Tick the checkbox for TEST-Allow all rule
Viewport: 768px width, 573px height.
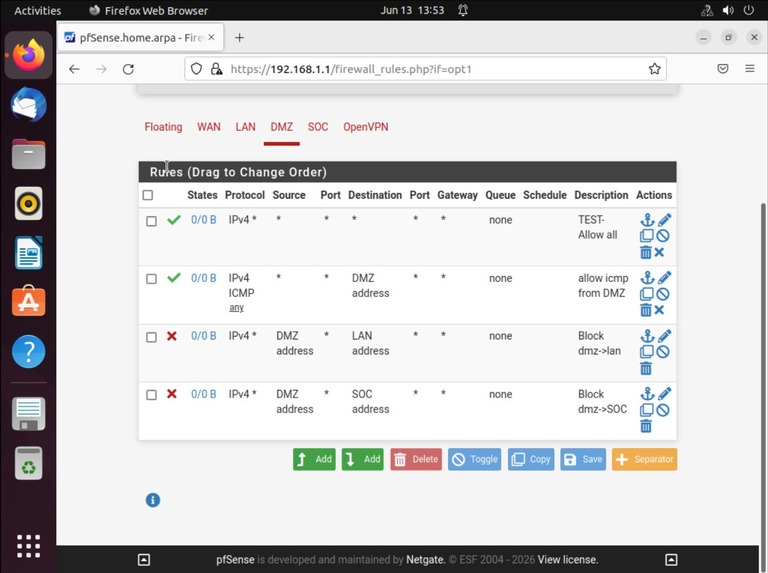(x=151, y=221)
